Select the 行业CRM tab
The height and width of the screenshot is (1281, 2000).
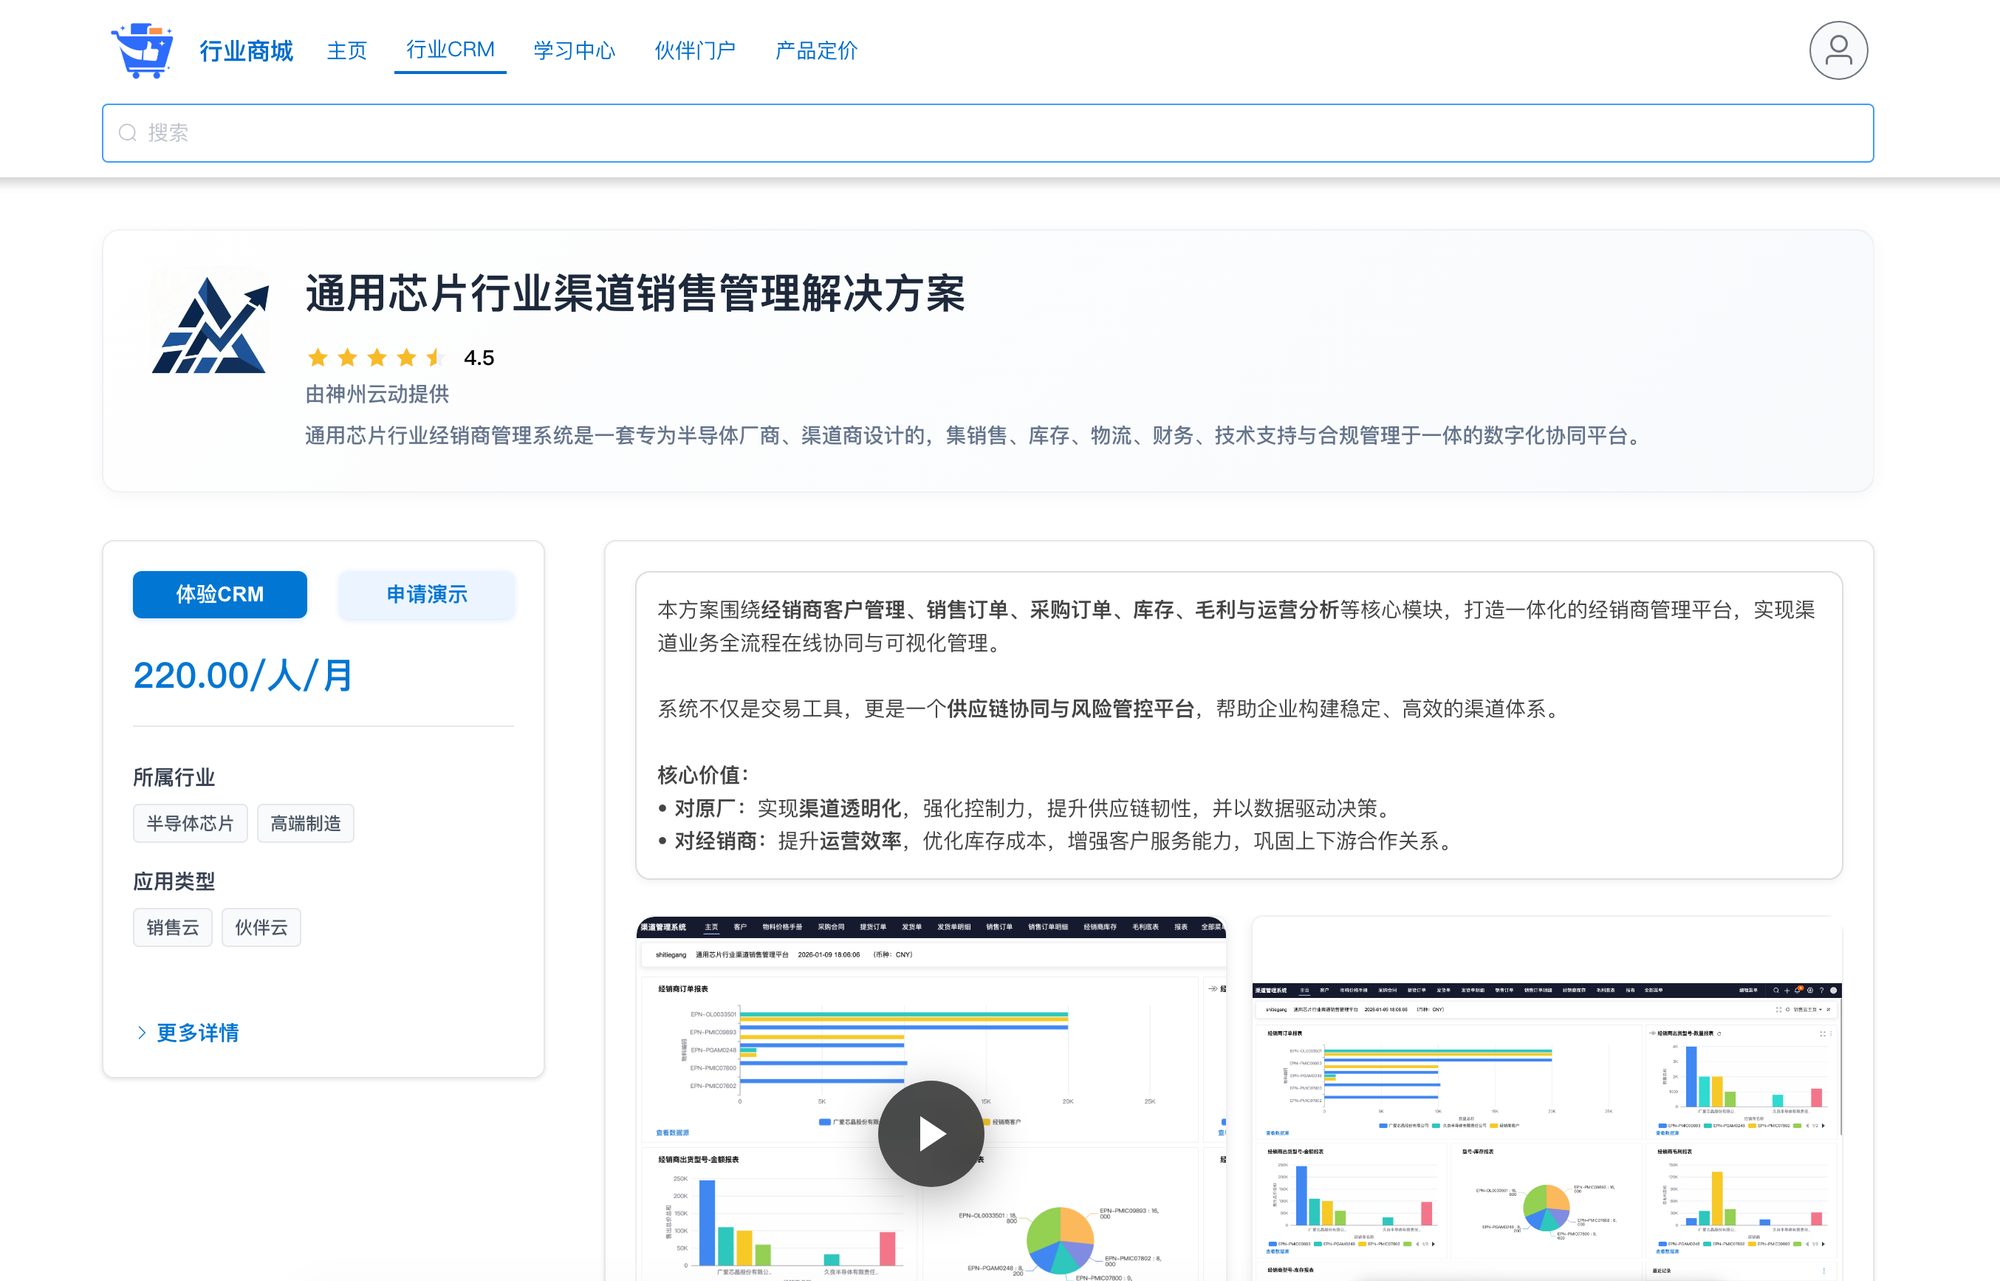[450, 50]
